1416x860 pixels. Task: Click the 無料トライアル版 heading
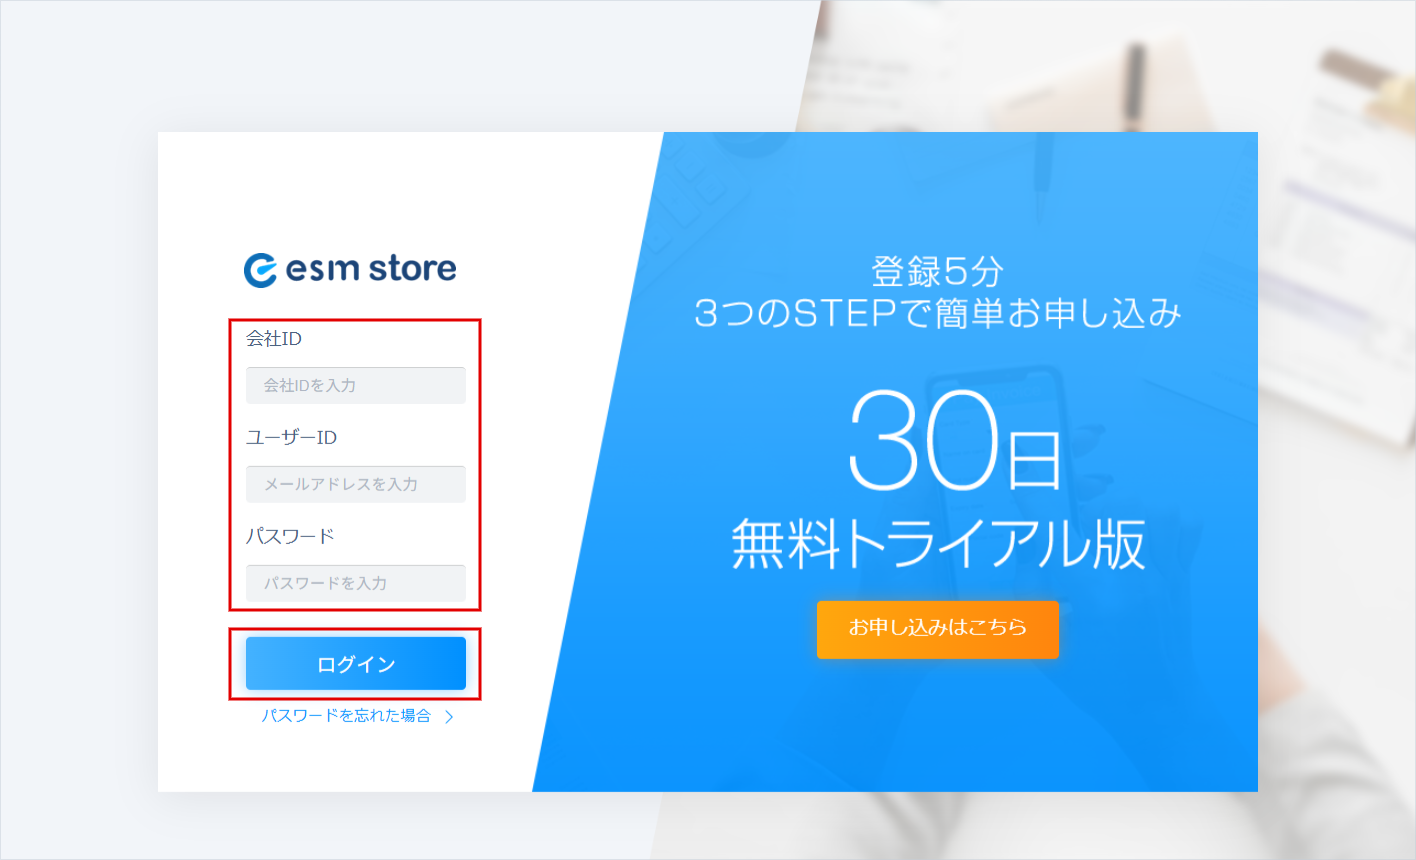click(x=938, y=545)
